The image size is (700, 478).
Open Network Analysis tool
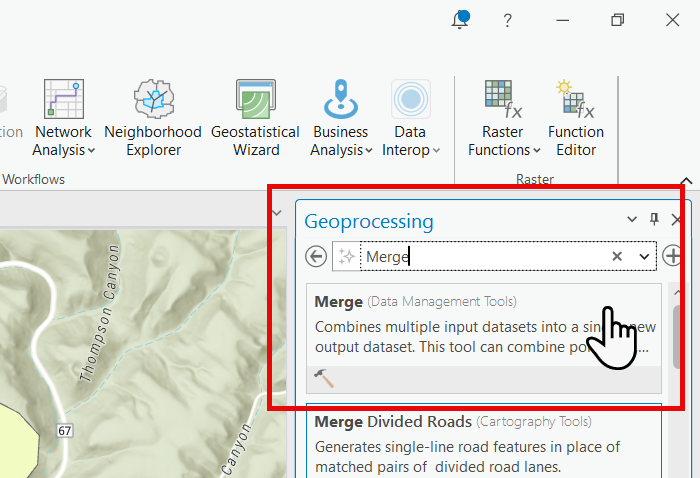click(63, 118)
